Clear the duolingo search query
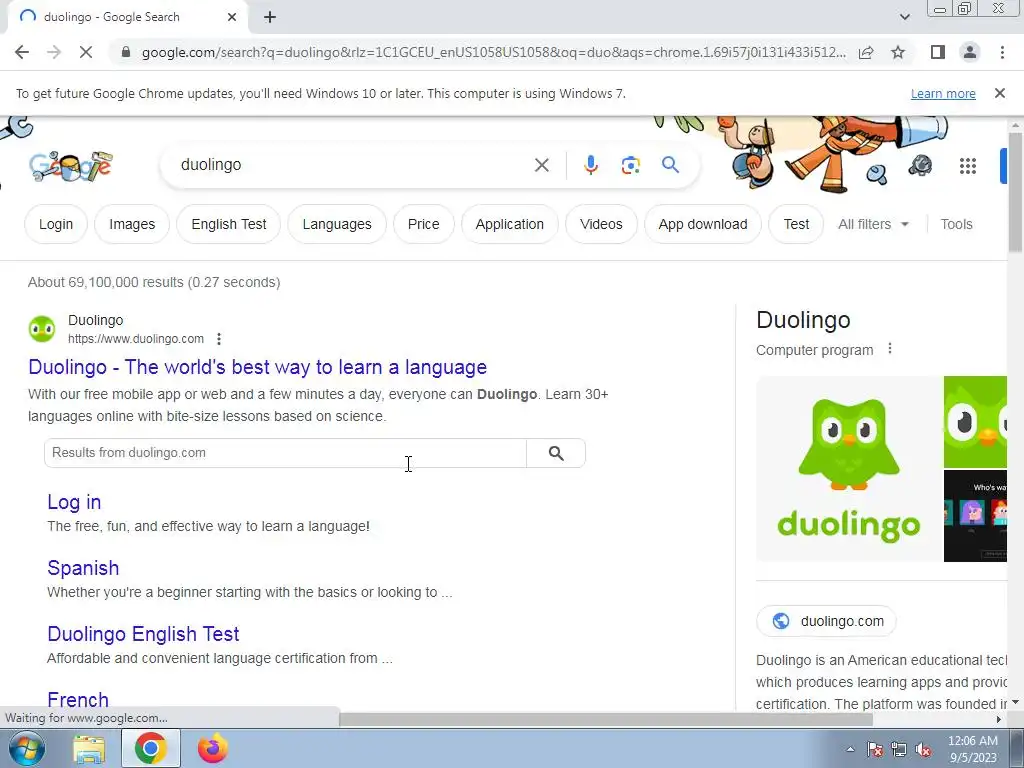This screenshot has width=1024, height=768. tap(541, 165)
